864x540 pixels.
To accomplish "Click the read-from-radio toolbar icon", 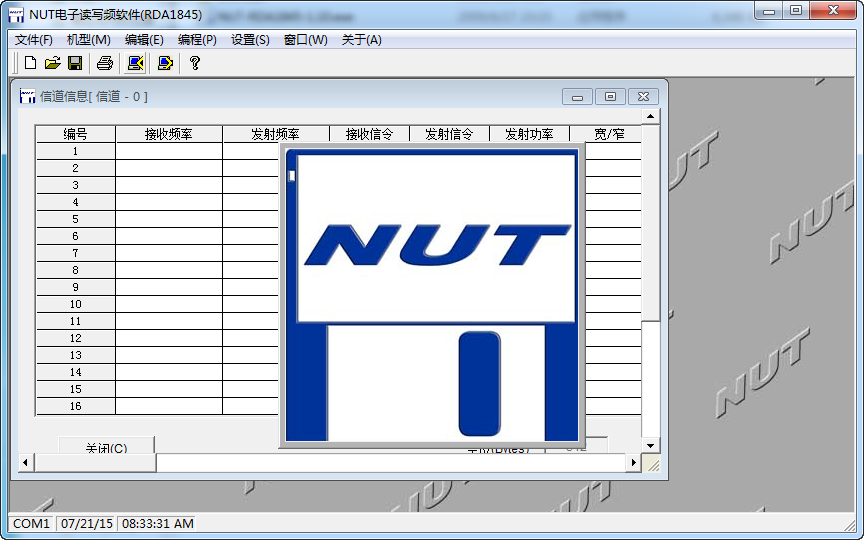I will (135, 63).
